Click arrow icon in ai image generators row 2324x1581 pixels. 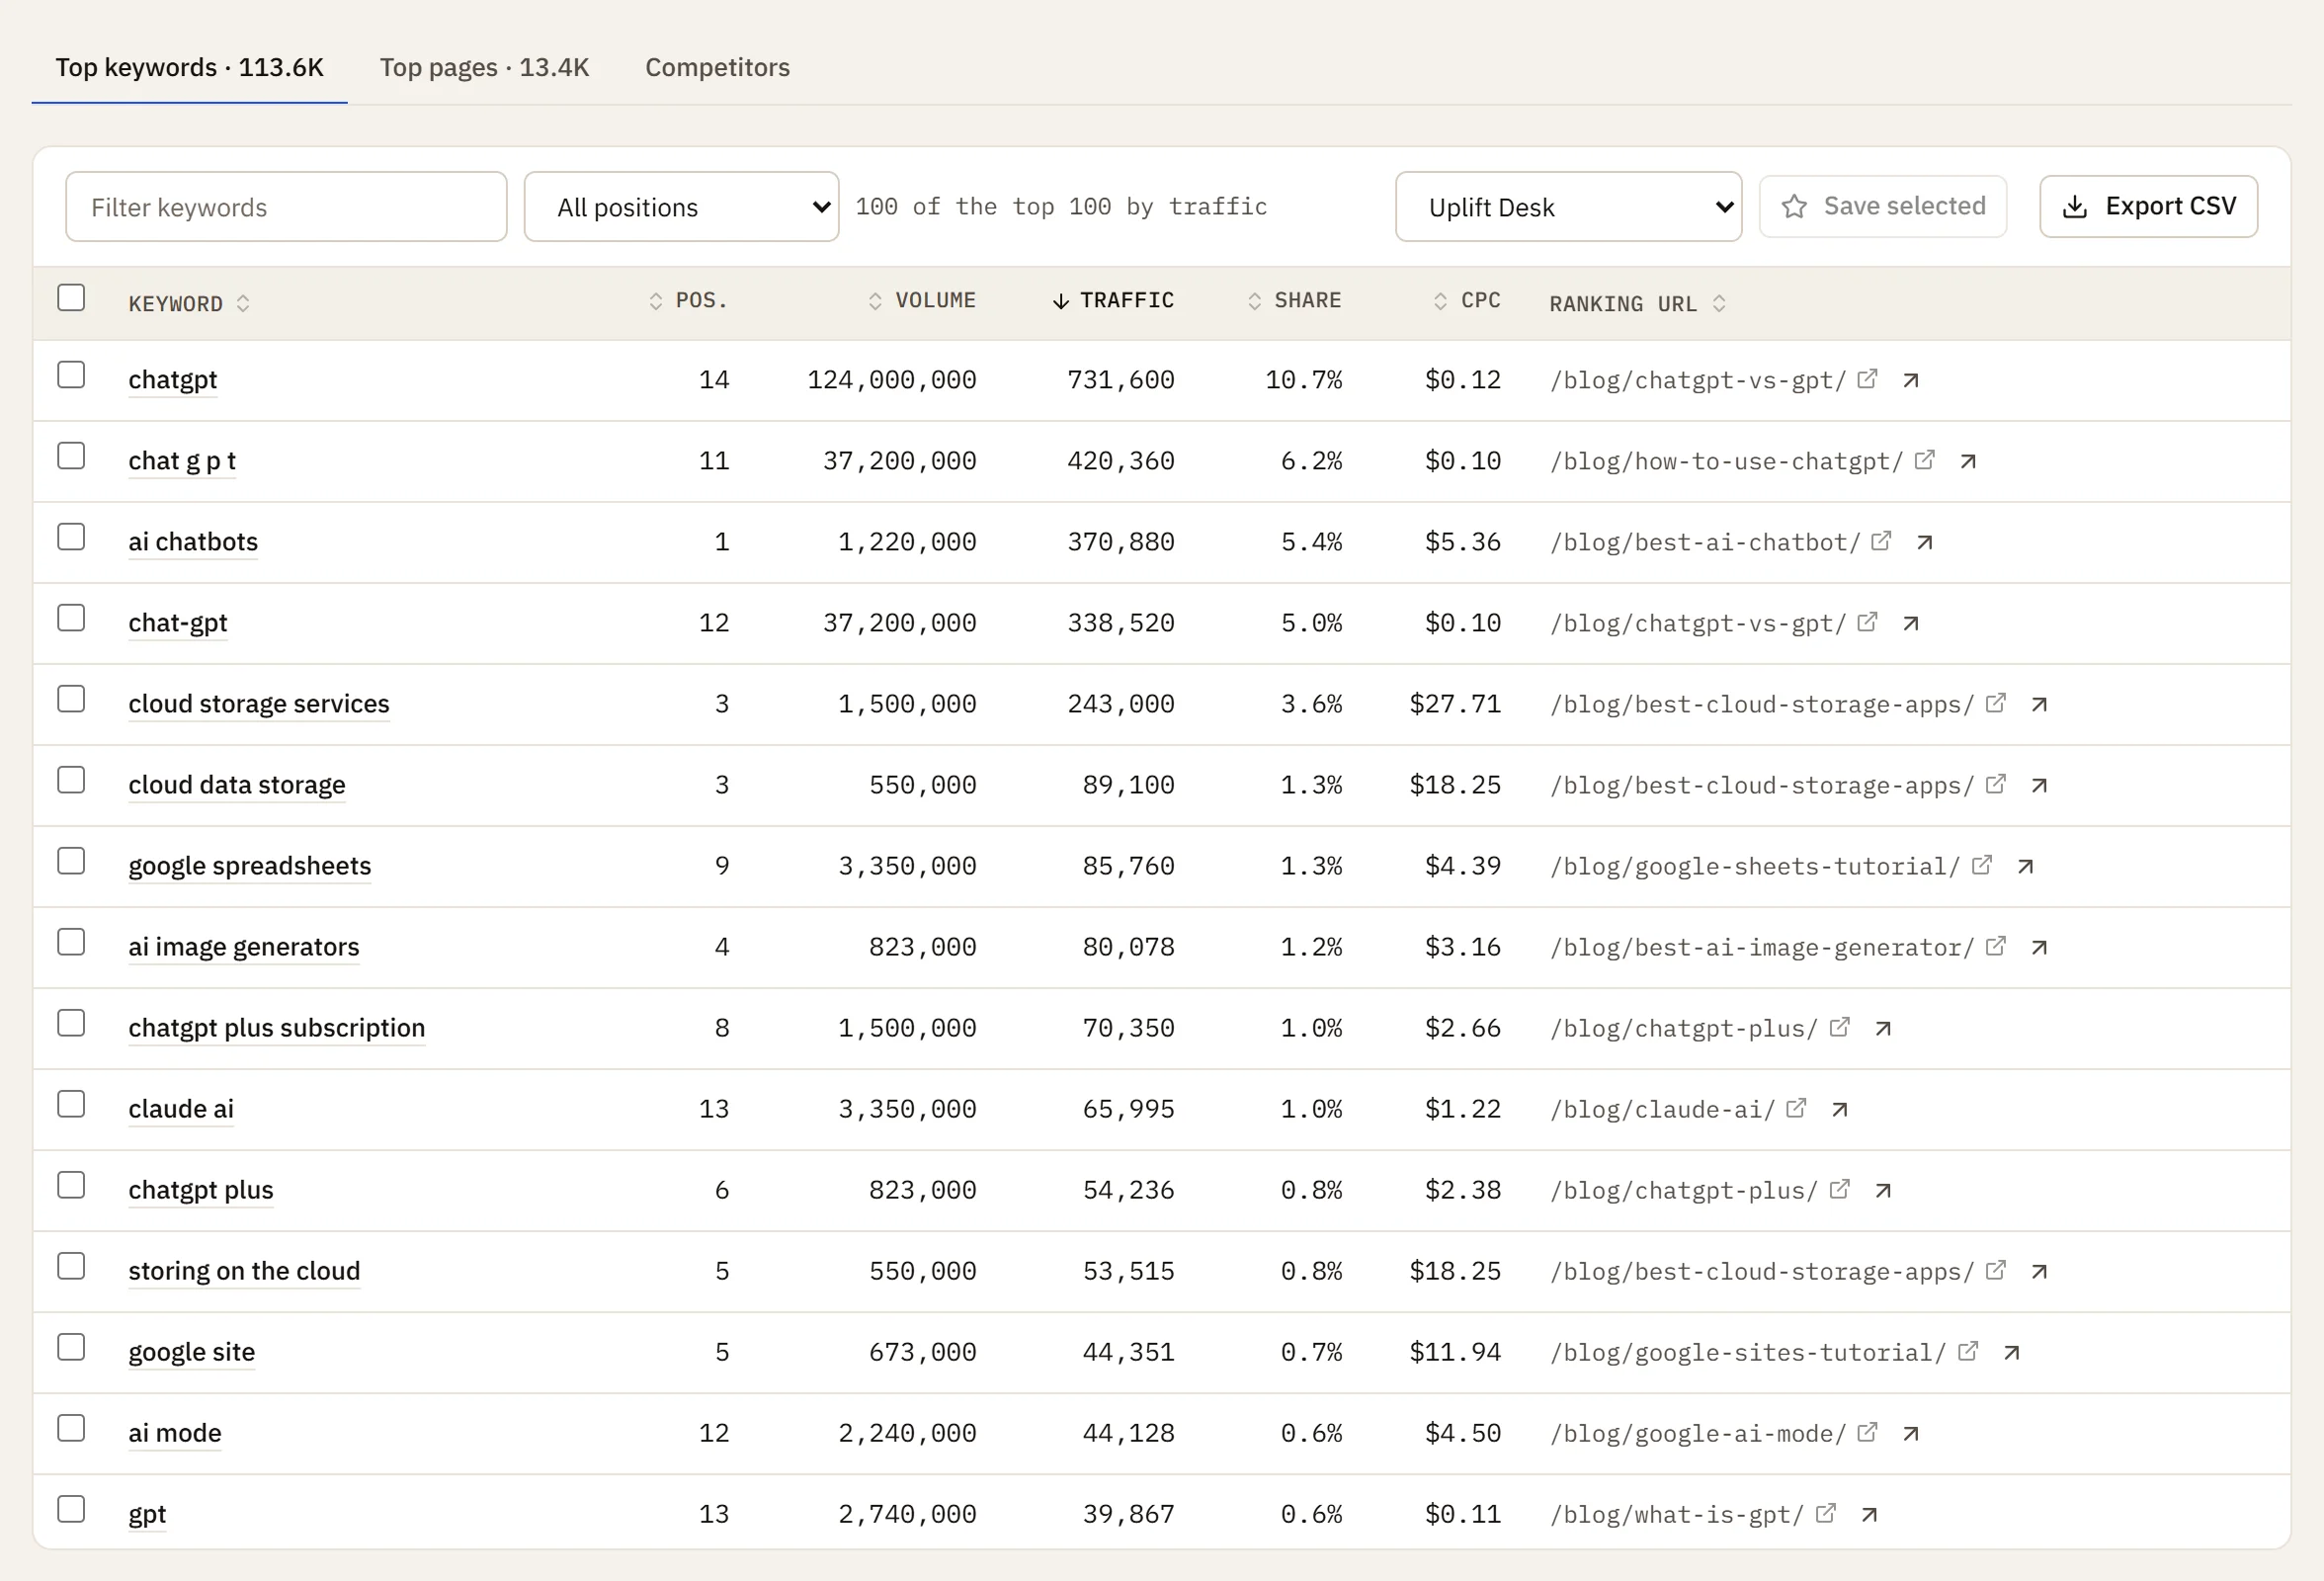click(2039, 947)
